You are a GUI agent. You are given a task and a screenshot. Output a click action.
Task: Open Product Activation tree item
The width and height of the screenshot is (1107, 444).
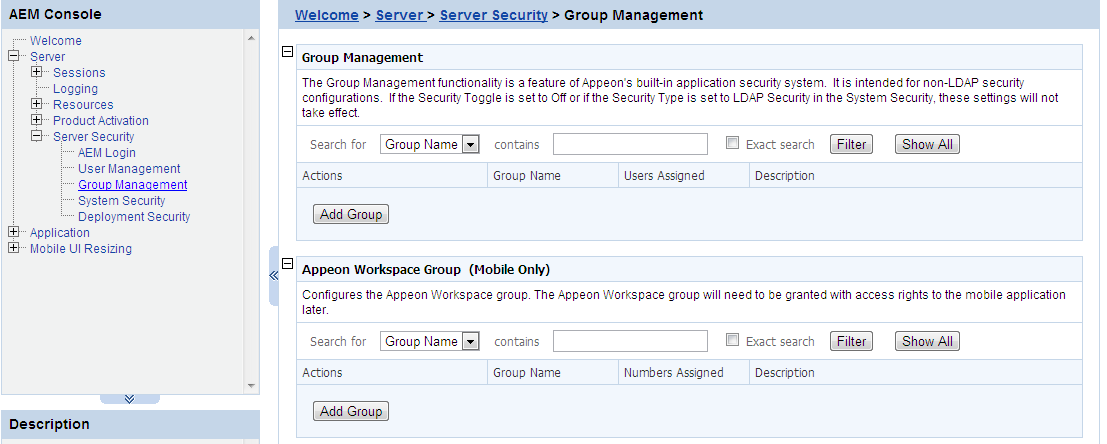pos(101,121)
